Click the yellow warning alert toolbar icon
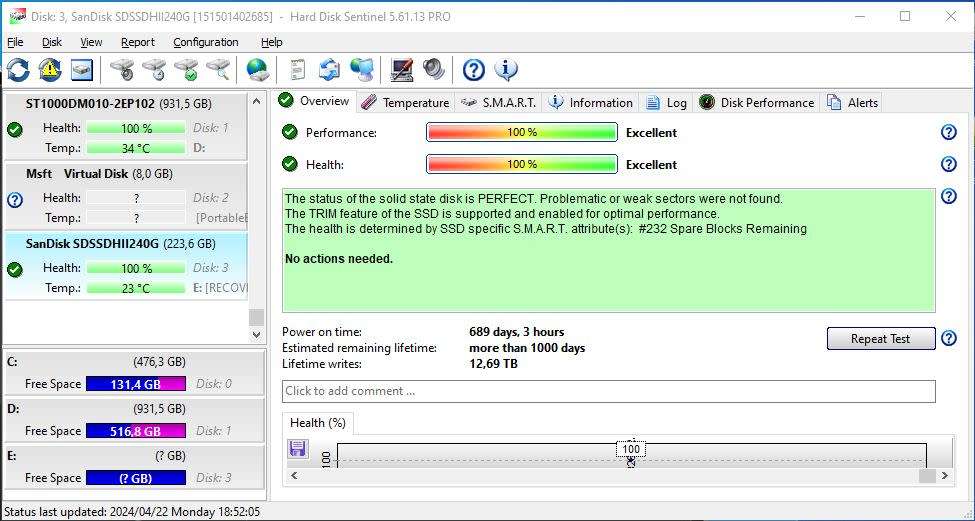The image size is (975, 521). point(50,70)
